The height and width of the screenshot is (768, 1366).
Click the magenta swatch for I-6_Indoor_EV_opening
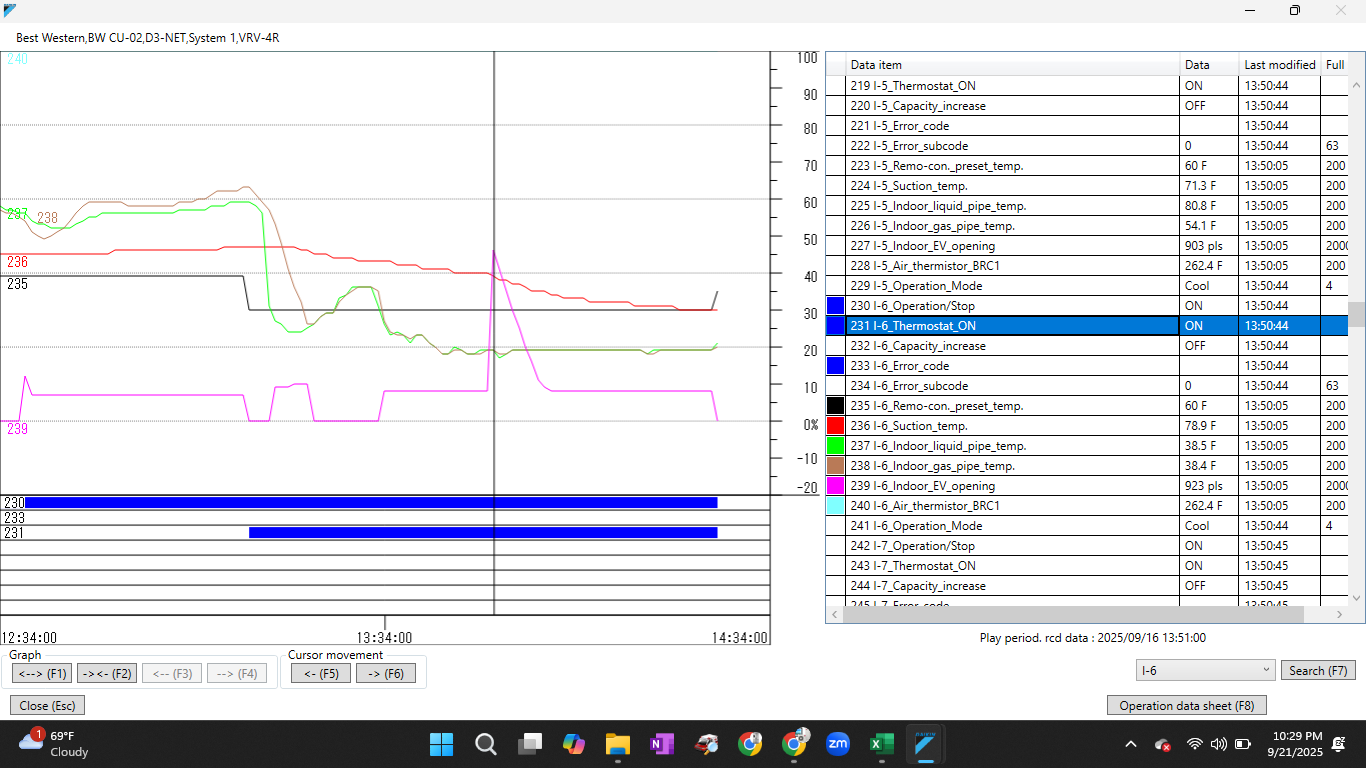[x=836, y=485]
